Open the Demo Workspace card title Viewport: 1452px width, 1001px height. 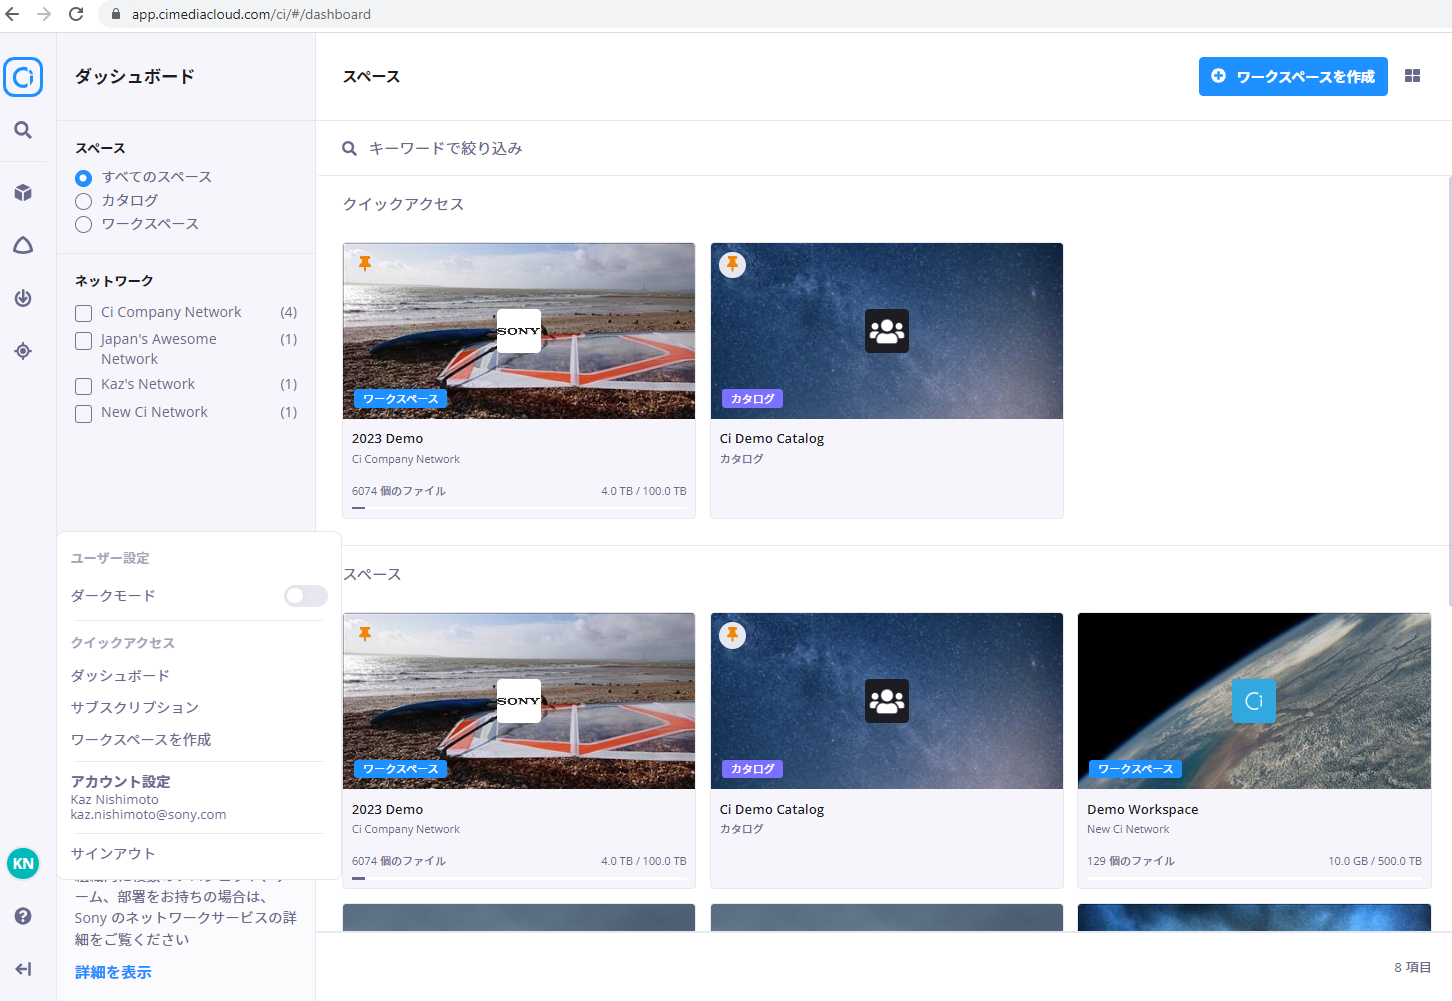tap(1143, 809)
